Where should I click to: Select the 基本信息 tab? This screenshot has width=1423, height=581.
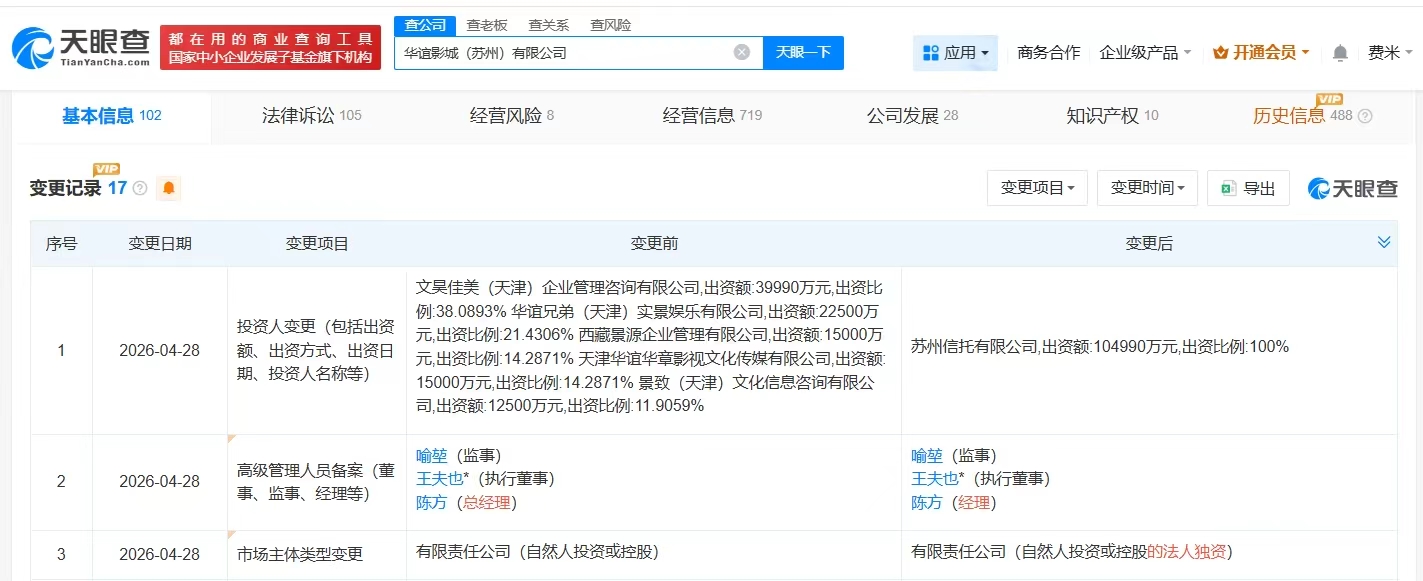(111, 116)
